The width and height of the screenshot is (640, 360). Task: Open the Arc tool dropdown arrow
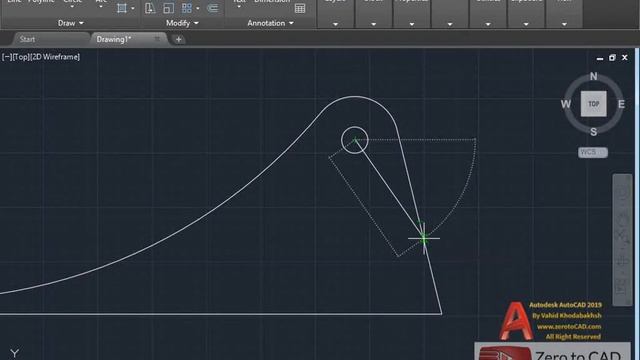pyautogui.click(x=101, y=7)
